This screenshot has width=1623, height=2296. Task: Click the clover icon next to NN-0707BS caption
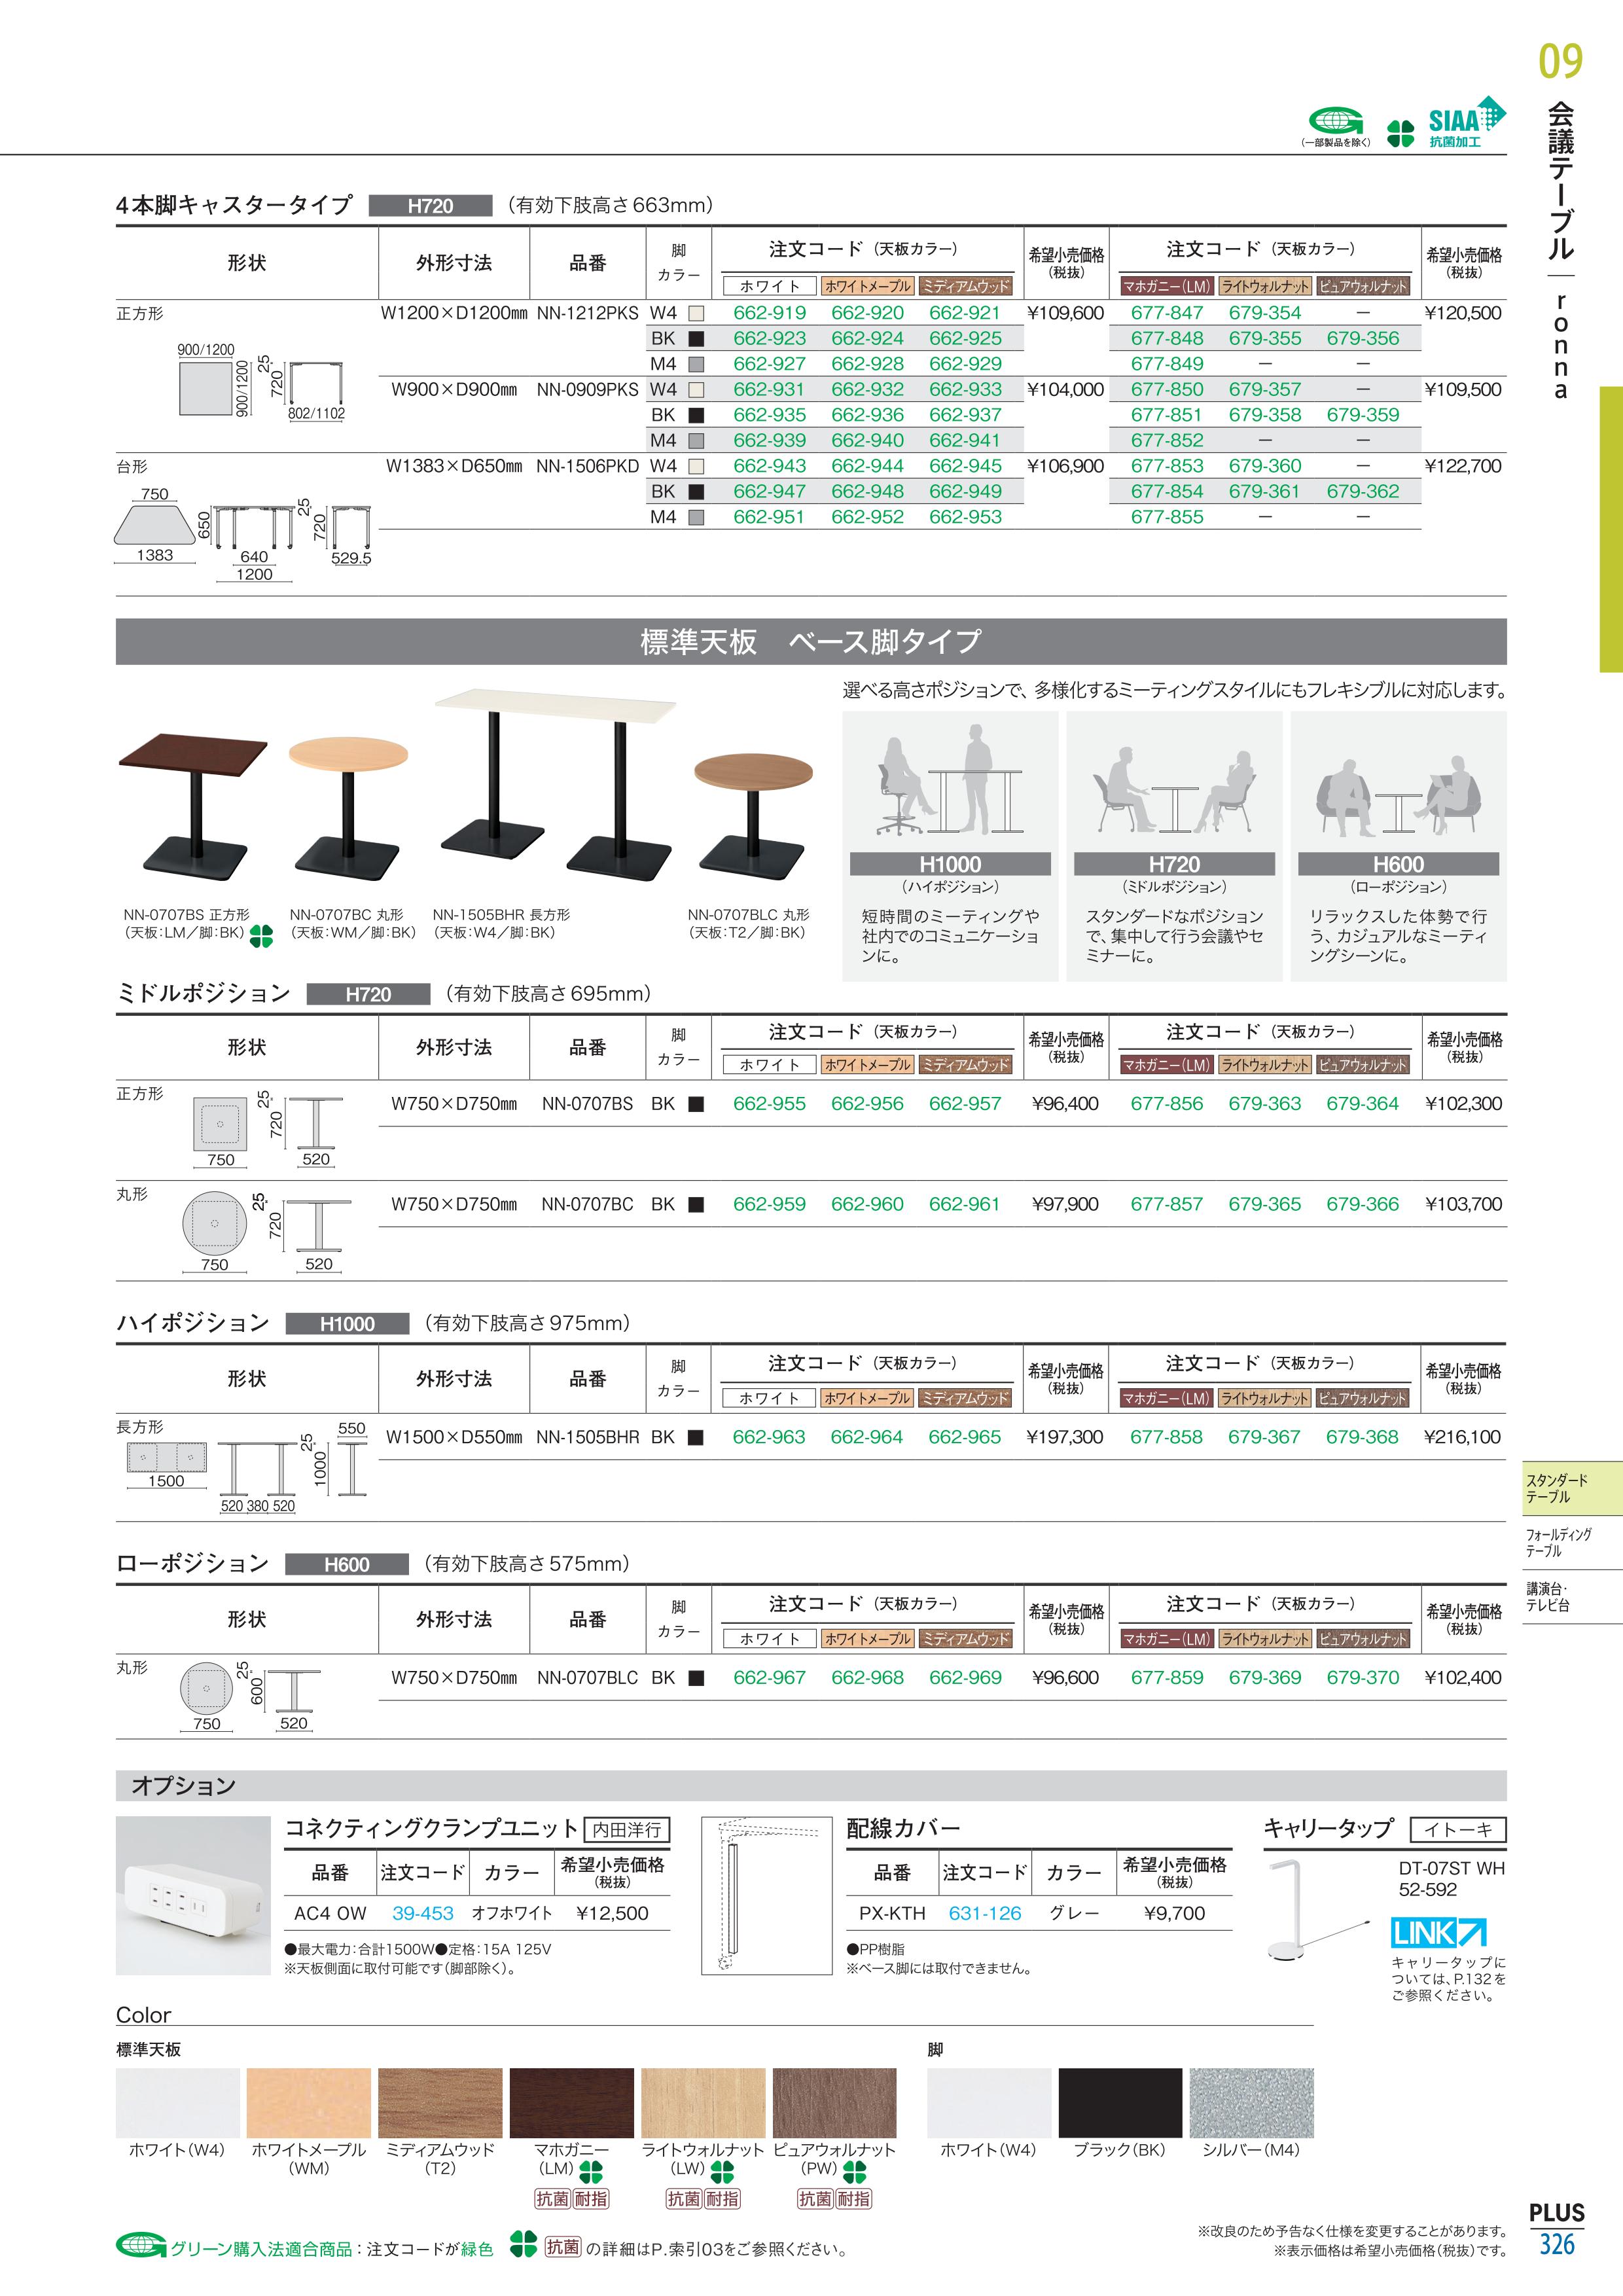(261, 936)
